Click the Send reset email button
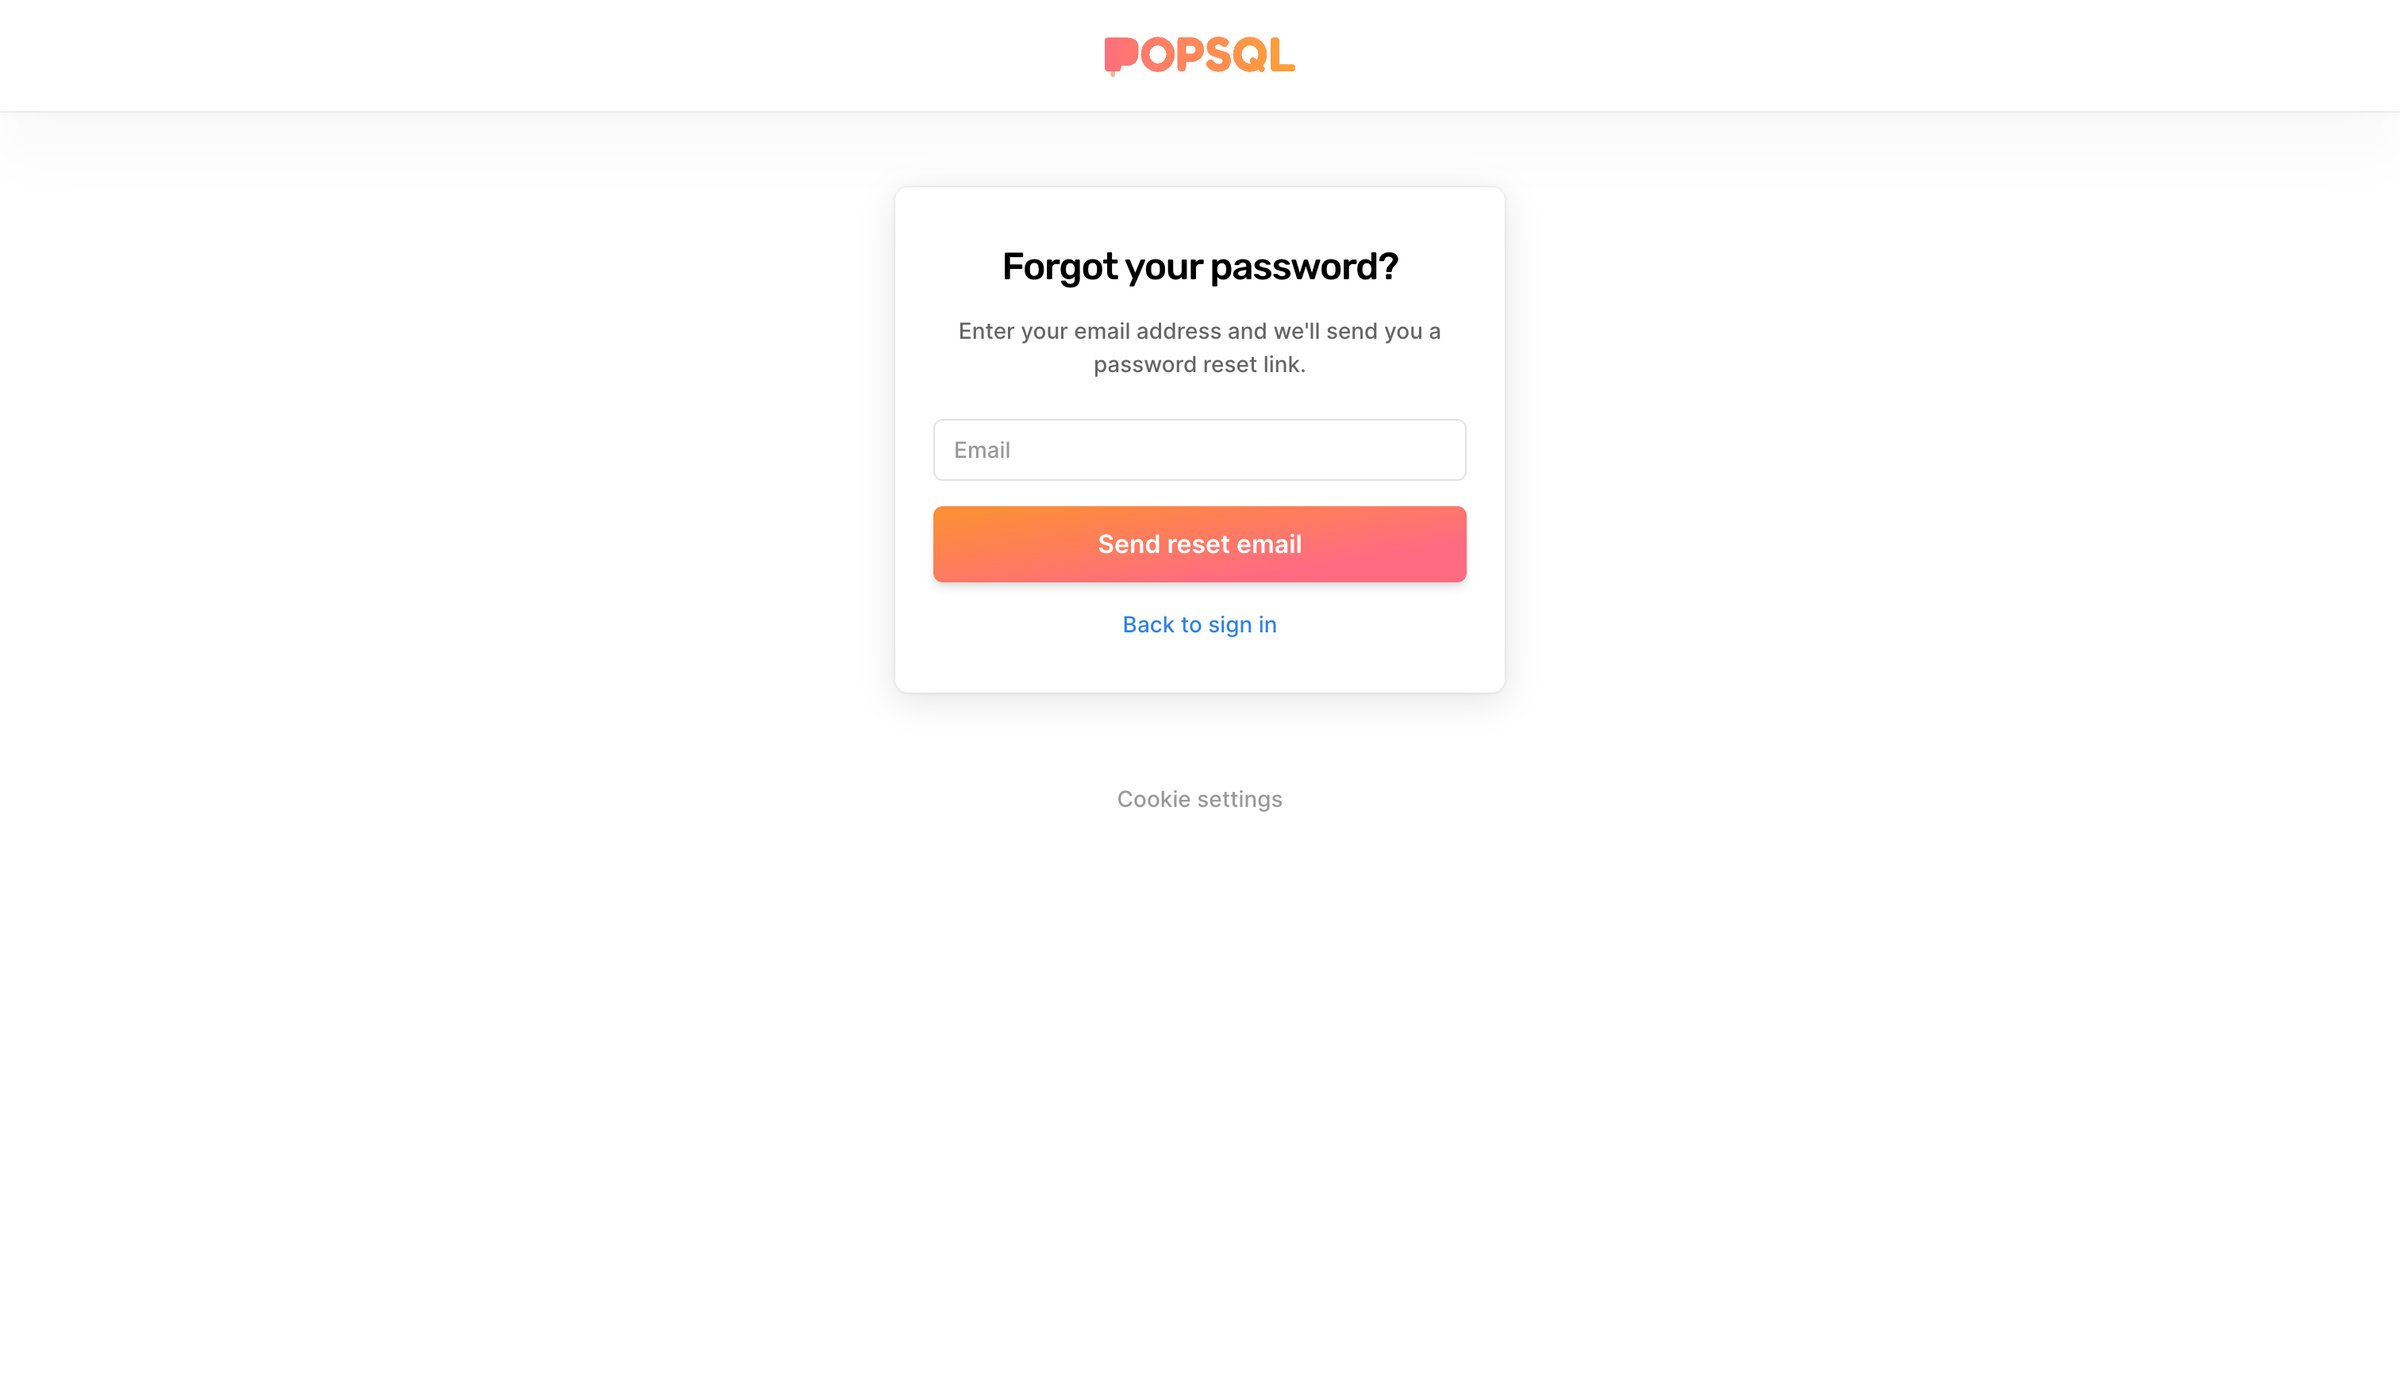2400x1379 pixels. point(1199,544)
